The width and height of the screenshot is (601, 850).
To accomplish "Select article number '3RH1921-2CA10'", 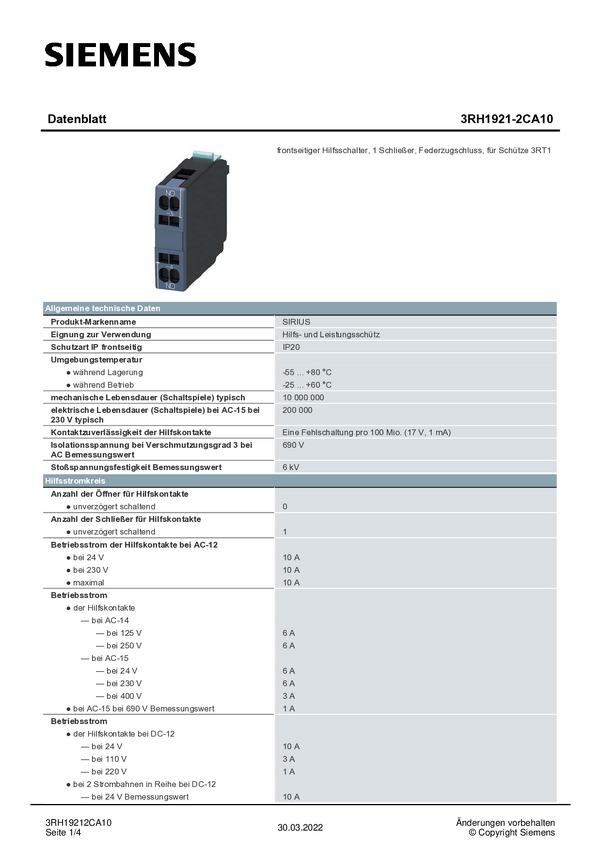I will point(507,119).
